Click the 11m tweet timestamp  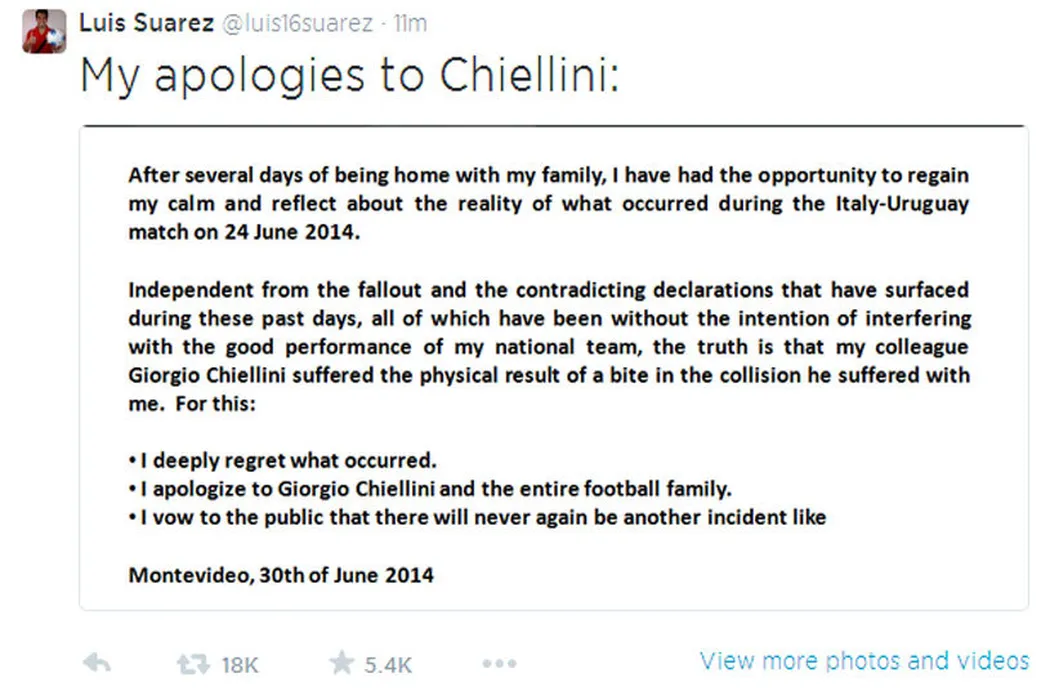(410, 24)
